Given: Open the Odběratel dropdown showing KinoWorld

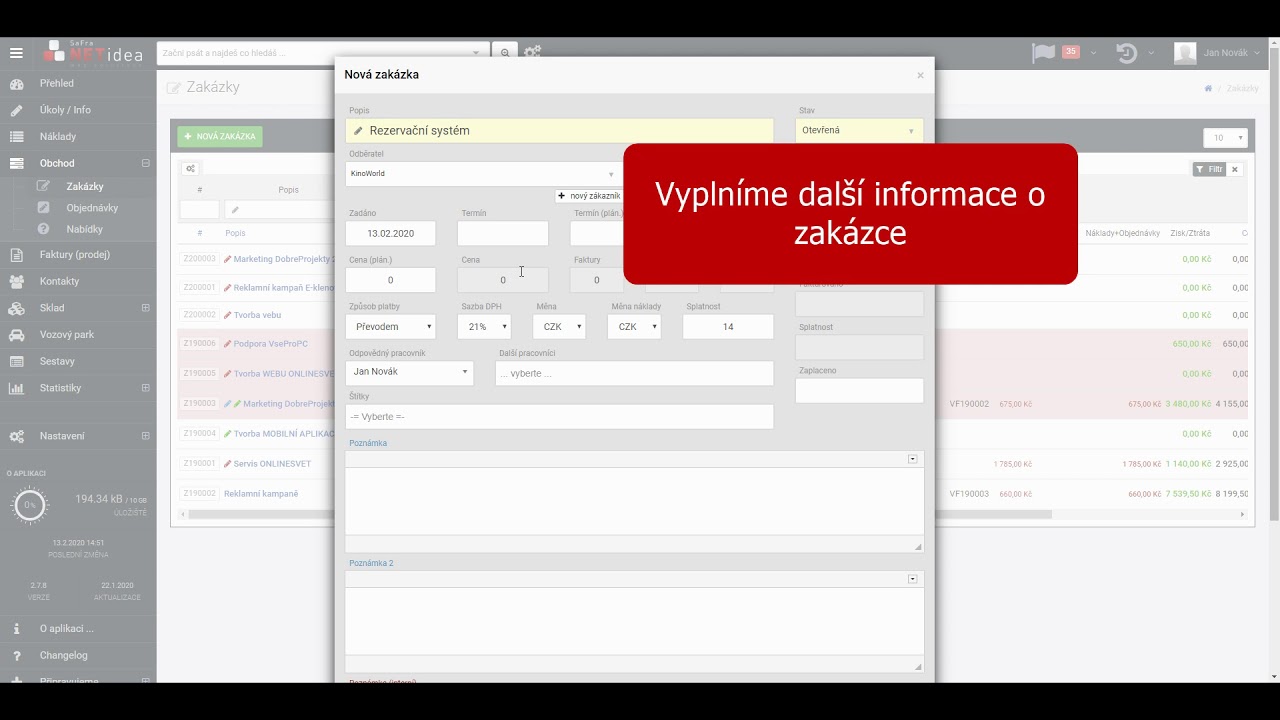Looking at the screenshot, I should coord(483,174).
